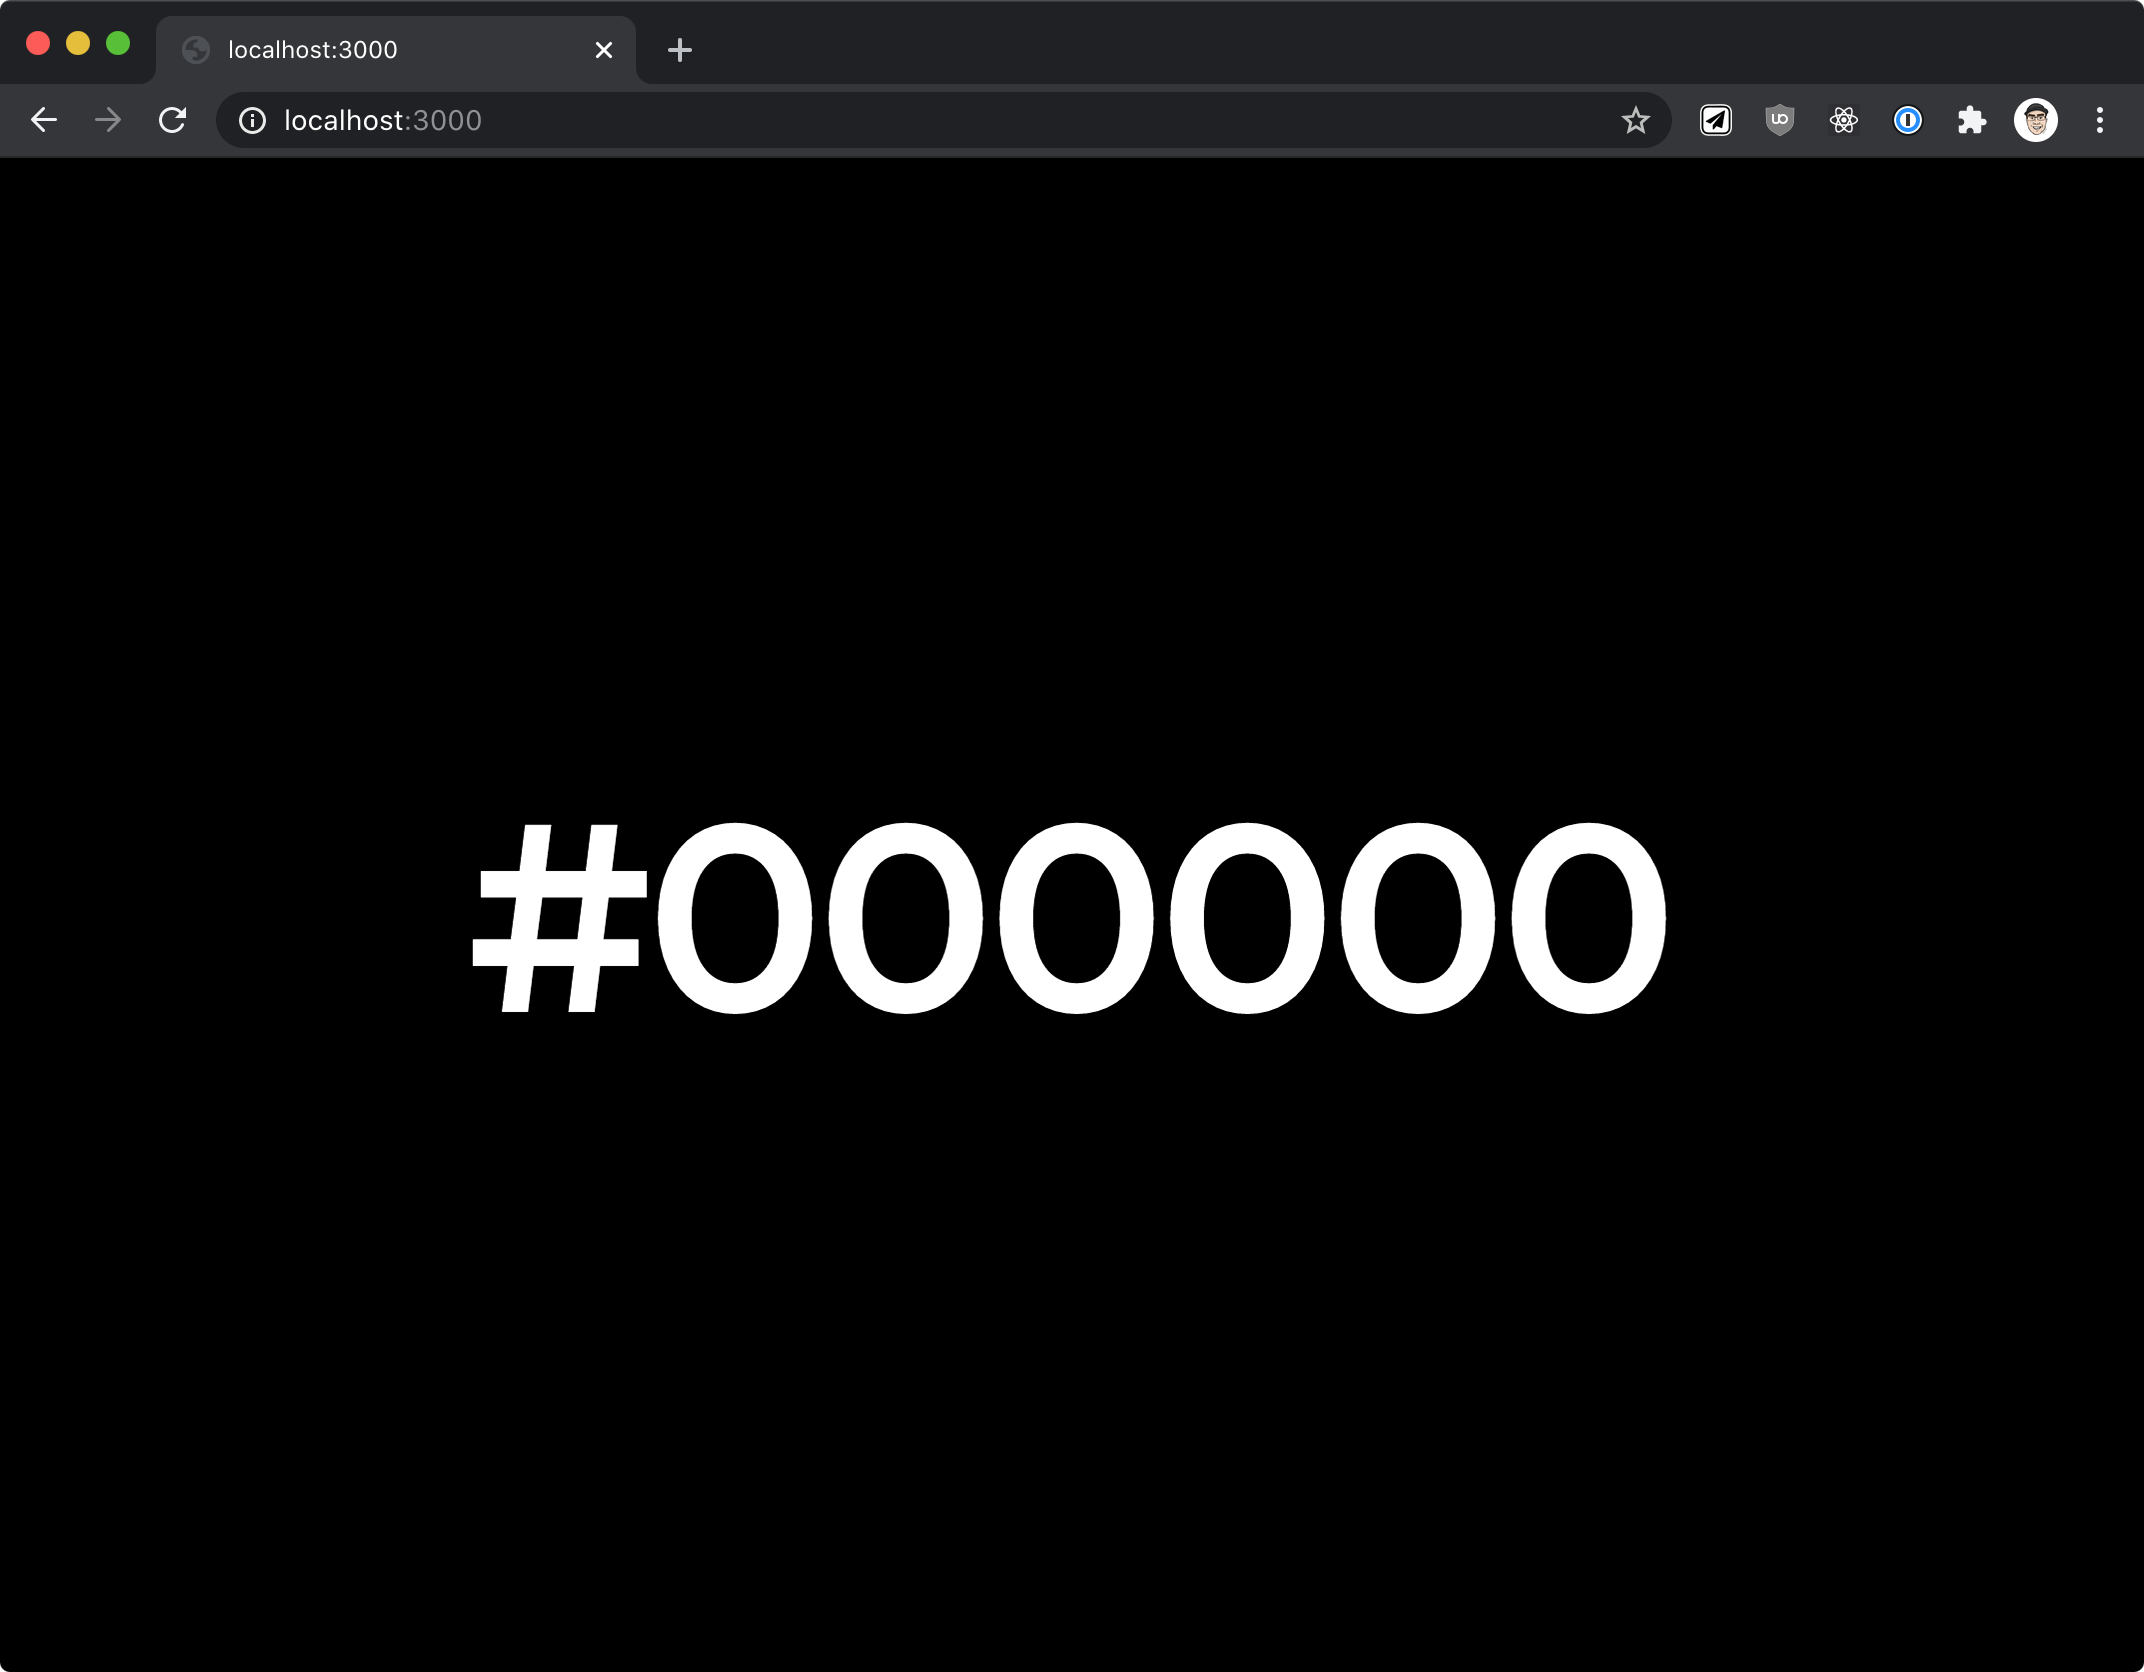Open a new tab with plus button

coord(680,50)
